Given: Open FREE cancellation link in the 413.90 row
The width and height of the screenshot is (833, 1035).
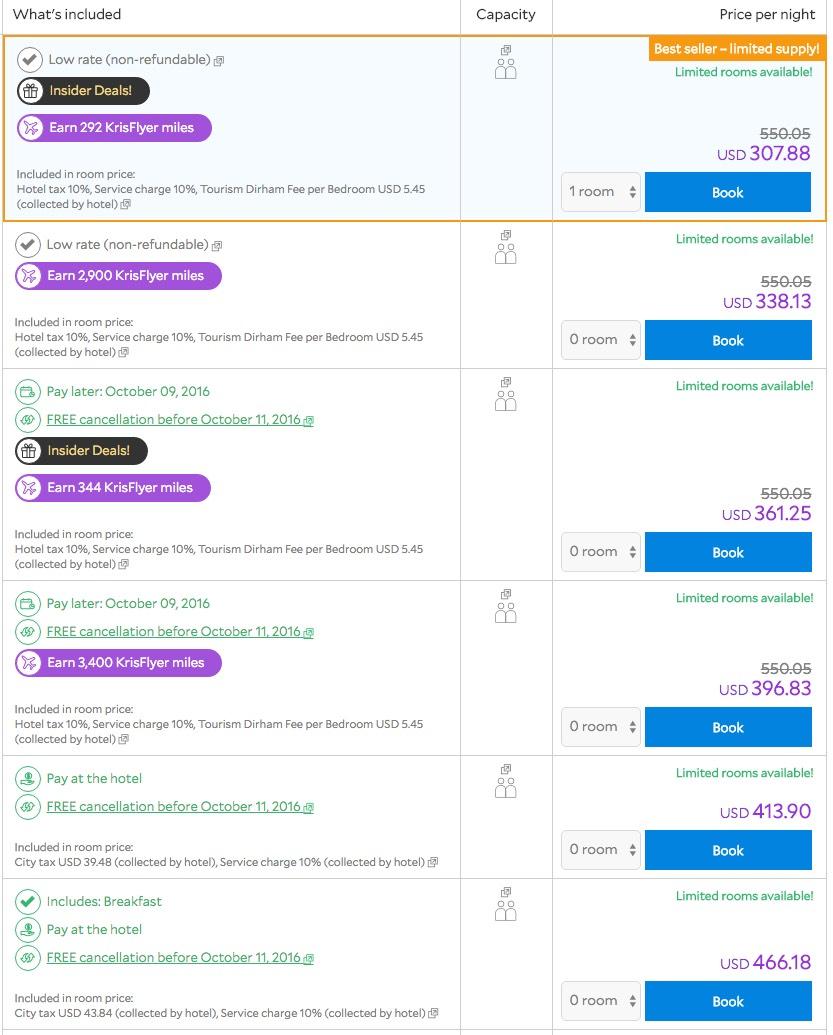Looking at the screenshot, I should [174, 807].
